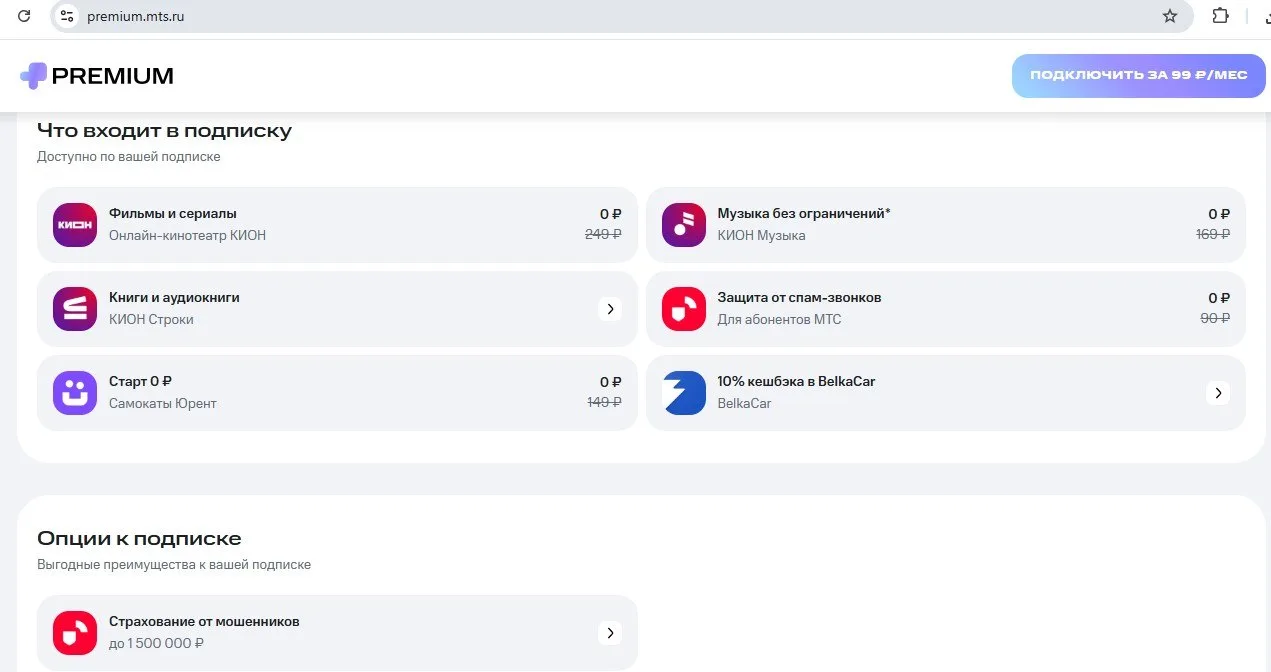1271x672 pixels.
Task: Click the crossed-out price 149 ₽
Action: click(604, 402)
